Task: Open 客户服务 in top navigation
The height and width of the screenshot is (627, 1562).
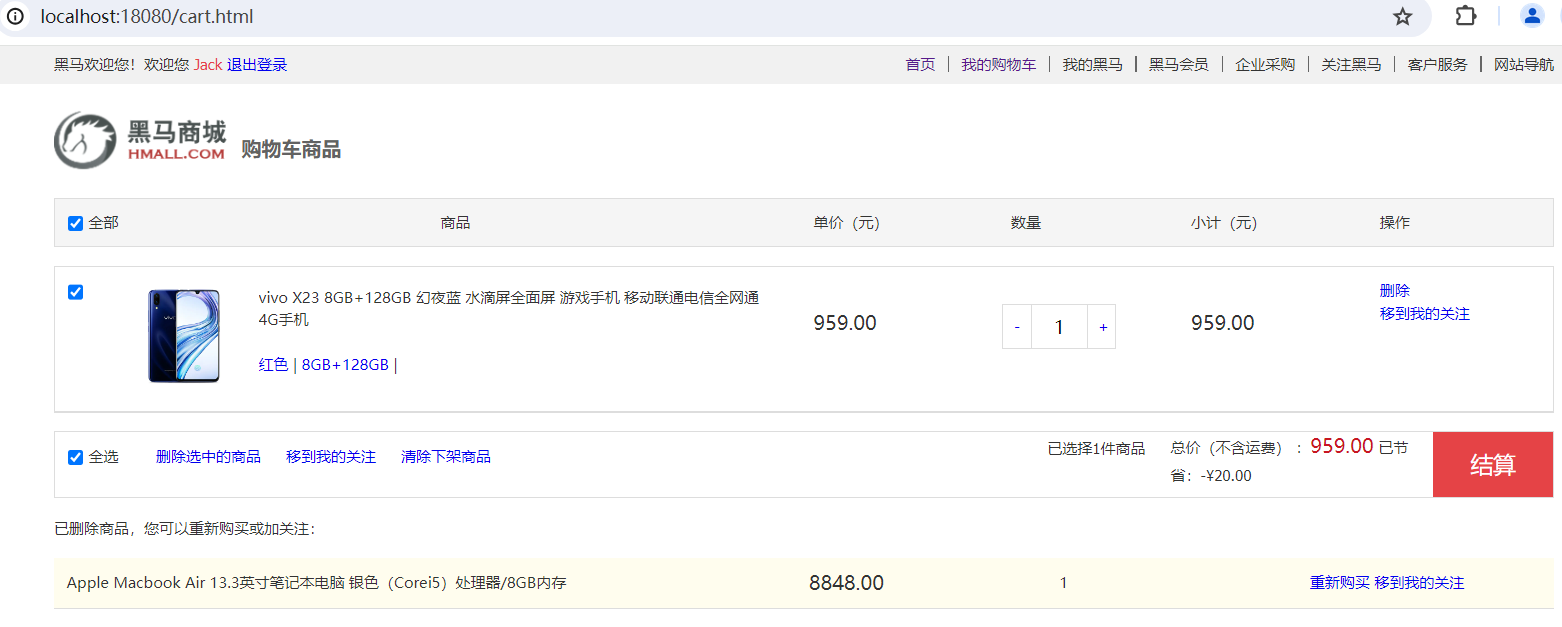Action: tap(1437, 64)
